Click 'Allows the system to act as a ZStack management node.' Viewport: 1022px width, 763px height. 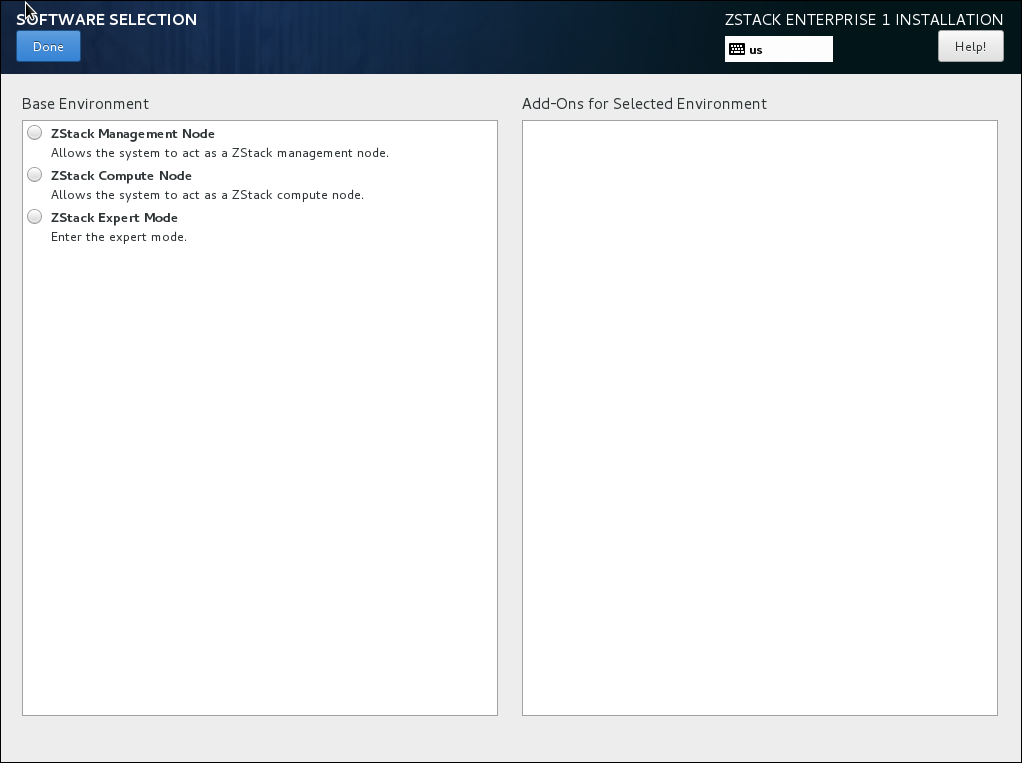click(x=220, y=153)
